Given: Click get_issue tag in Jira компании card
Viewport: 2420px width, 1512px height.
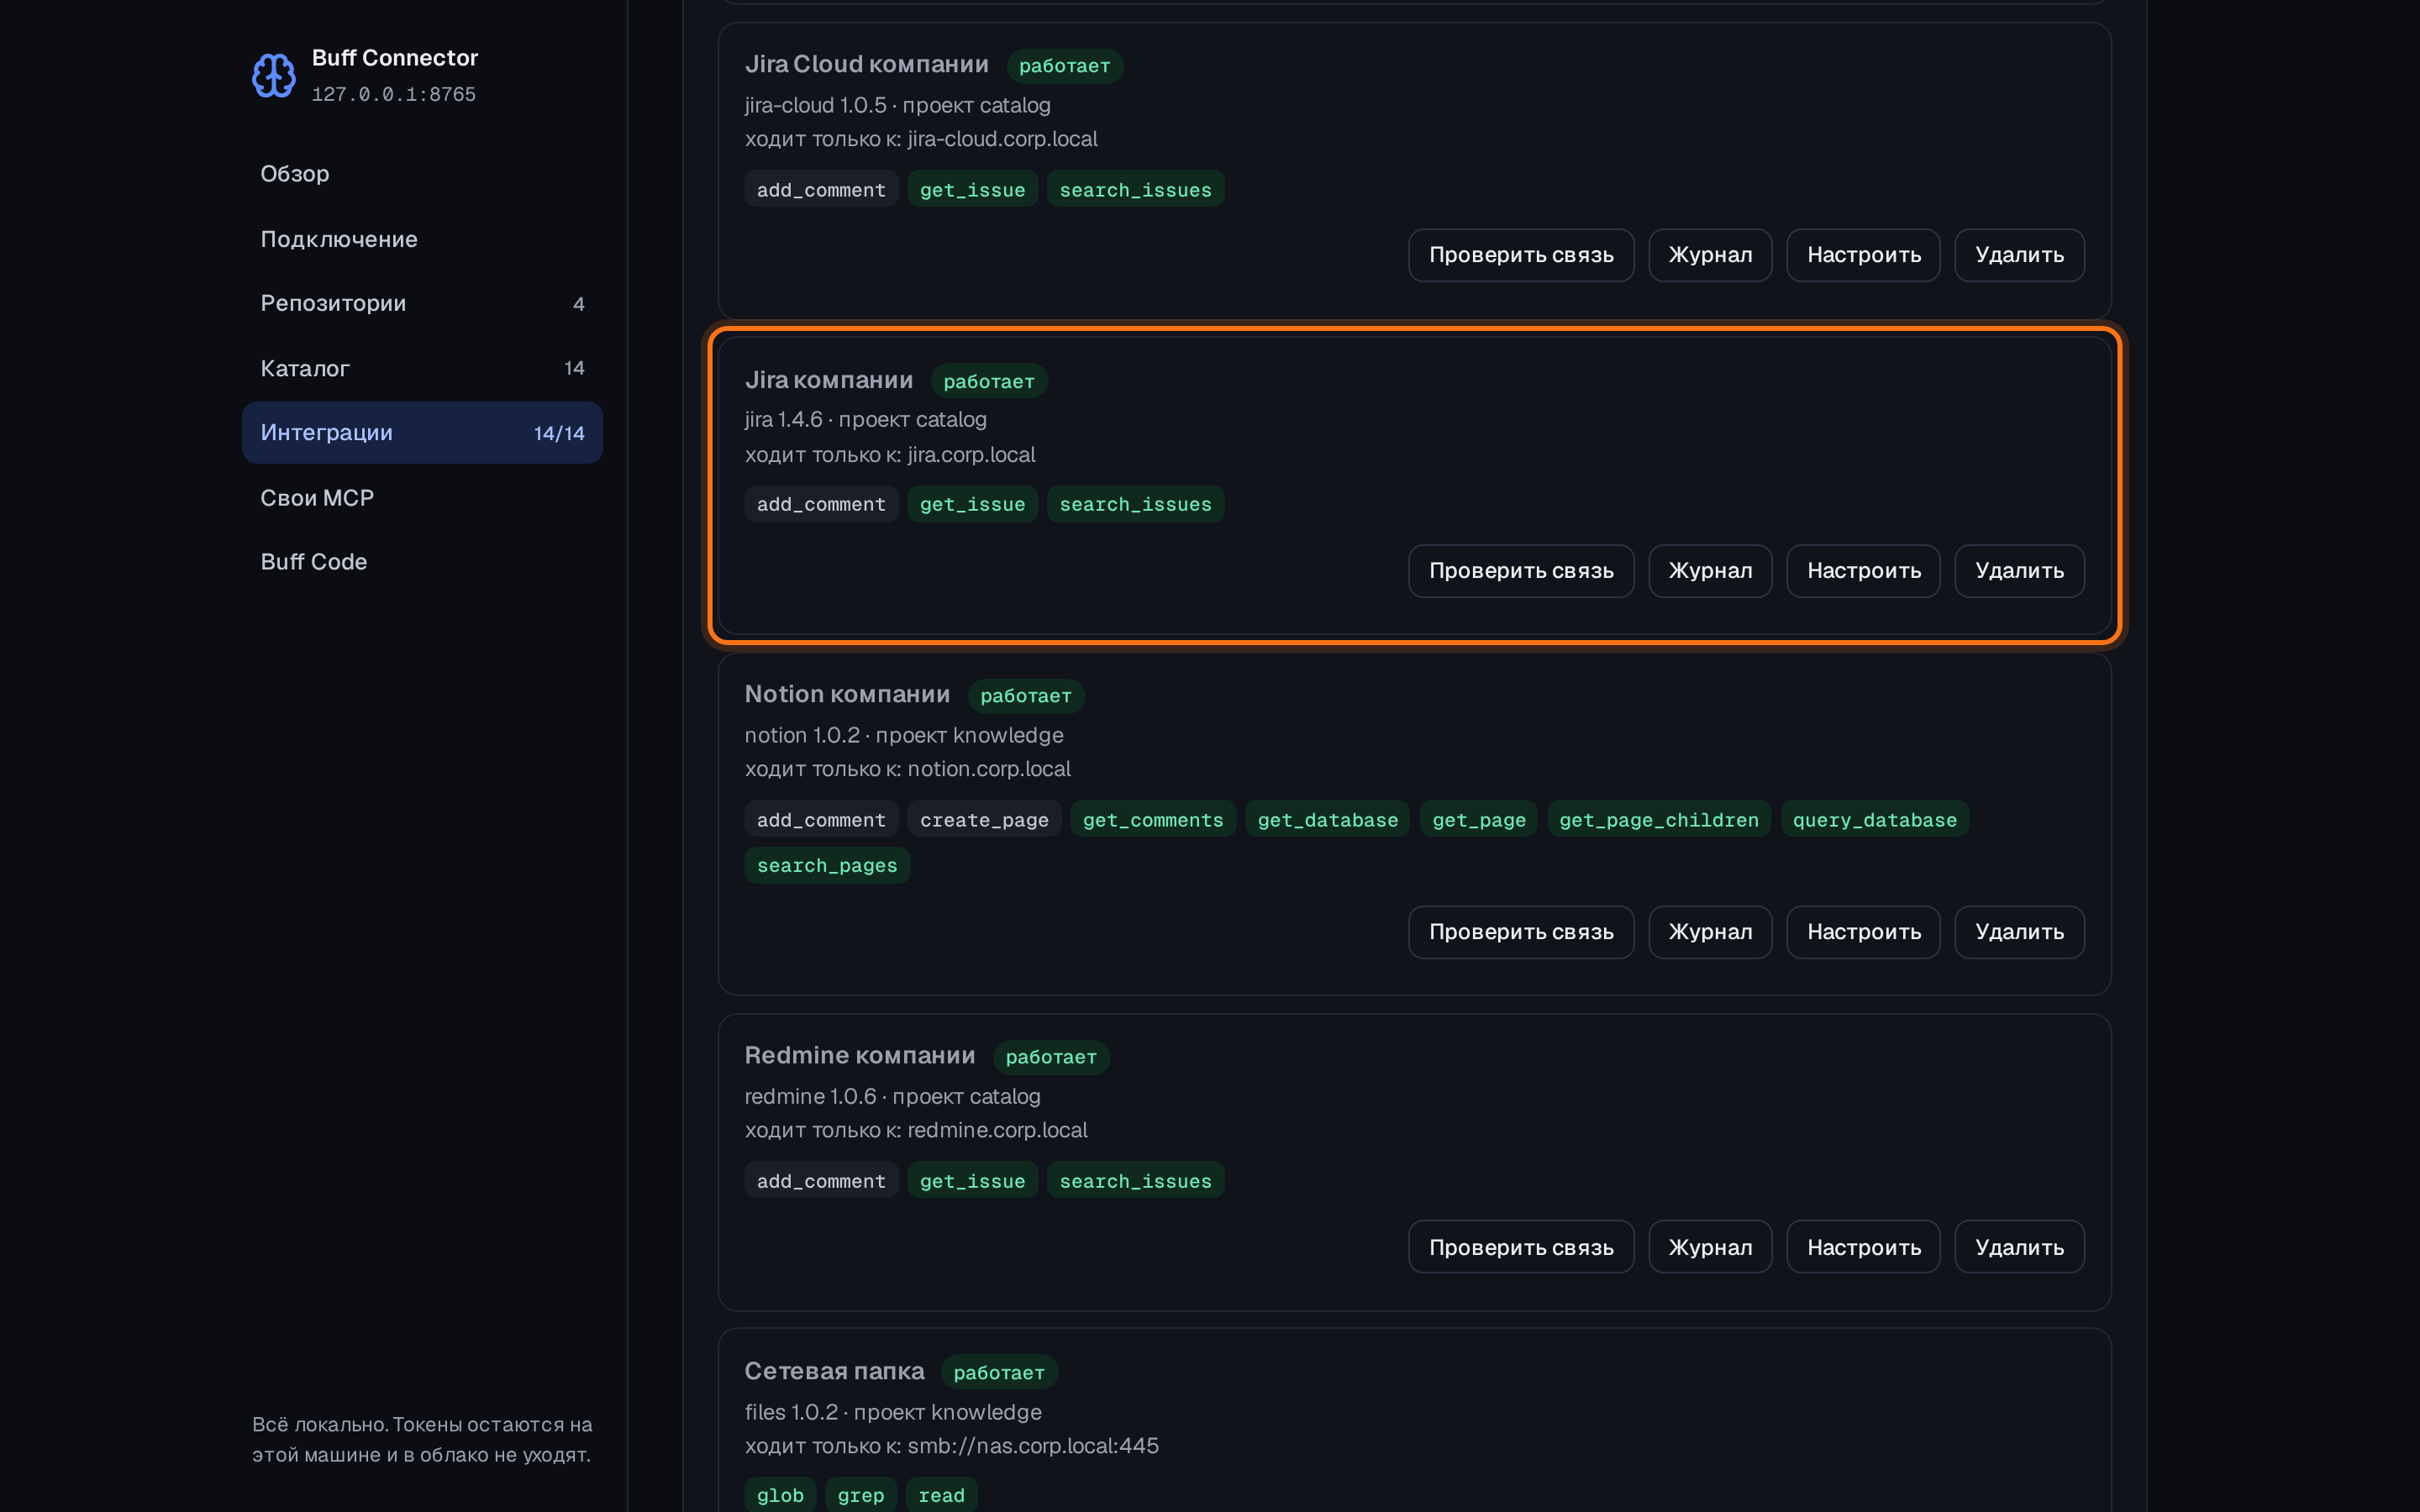Looking at the screenshot, I should (x=972, y=504).
